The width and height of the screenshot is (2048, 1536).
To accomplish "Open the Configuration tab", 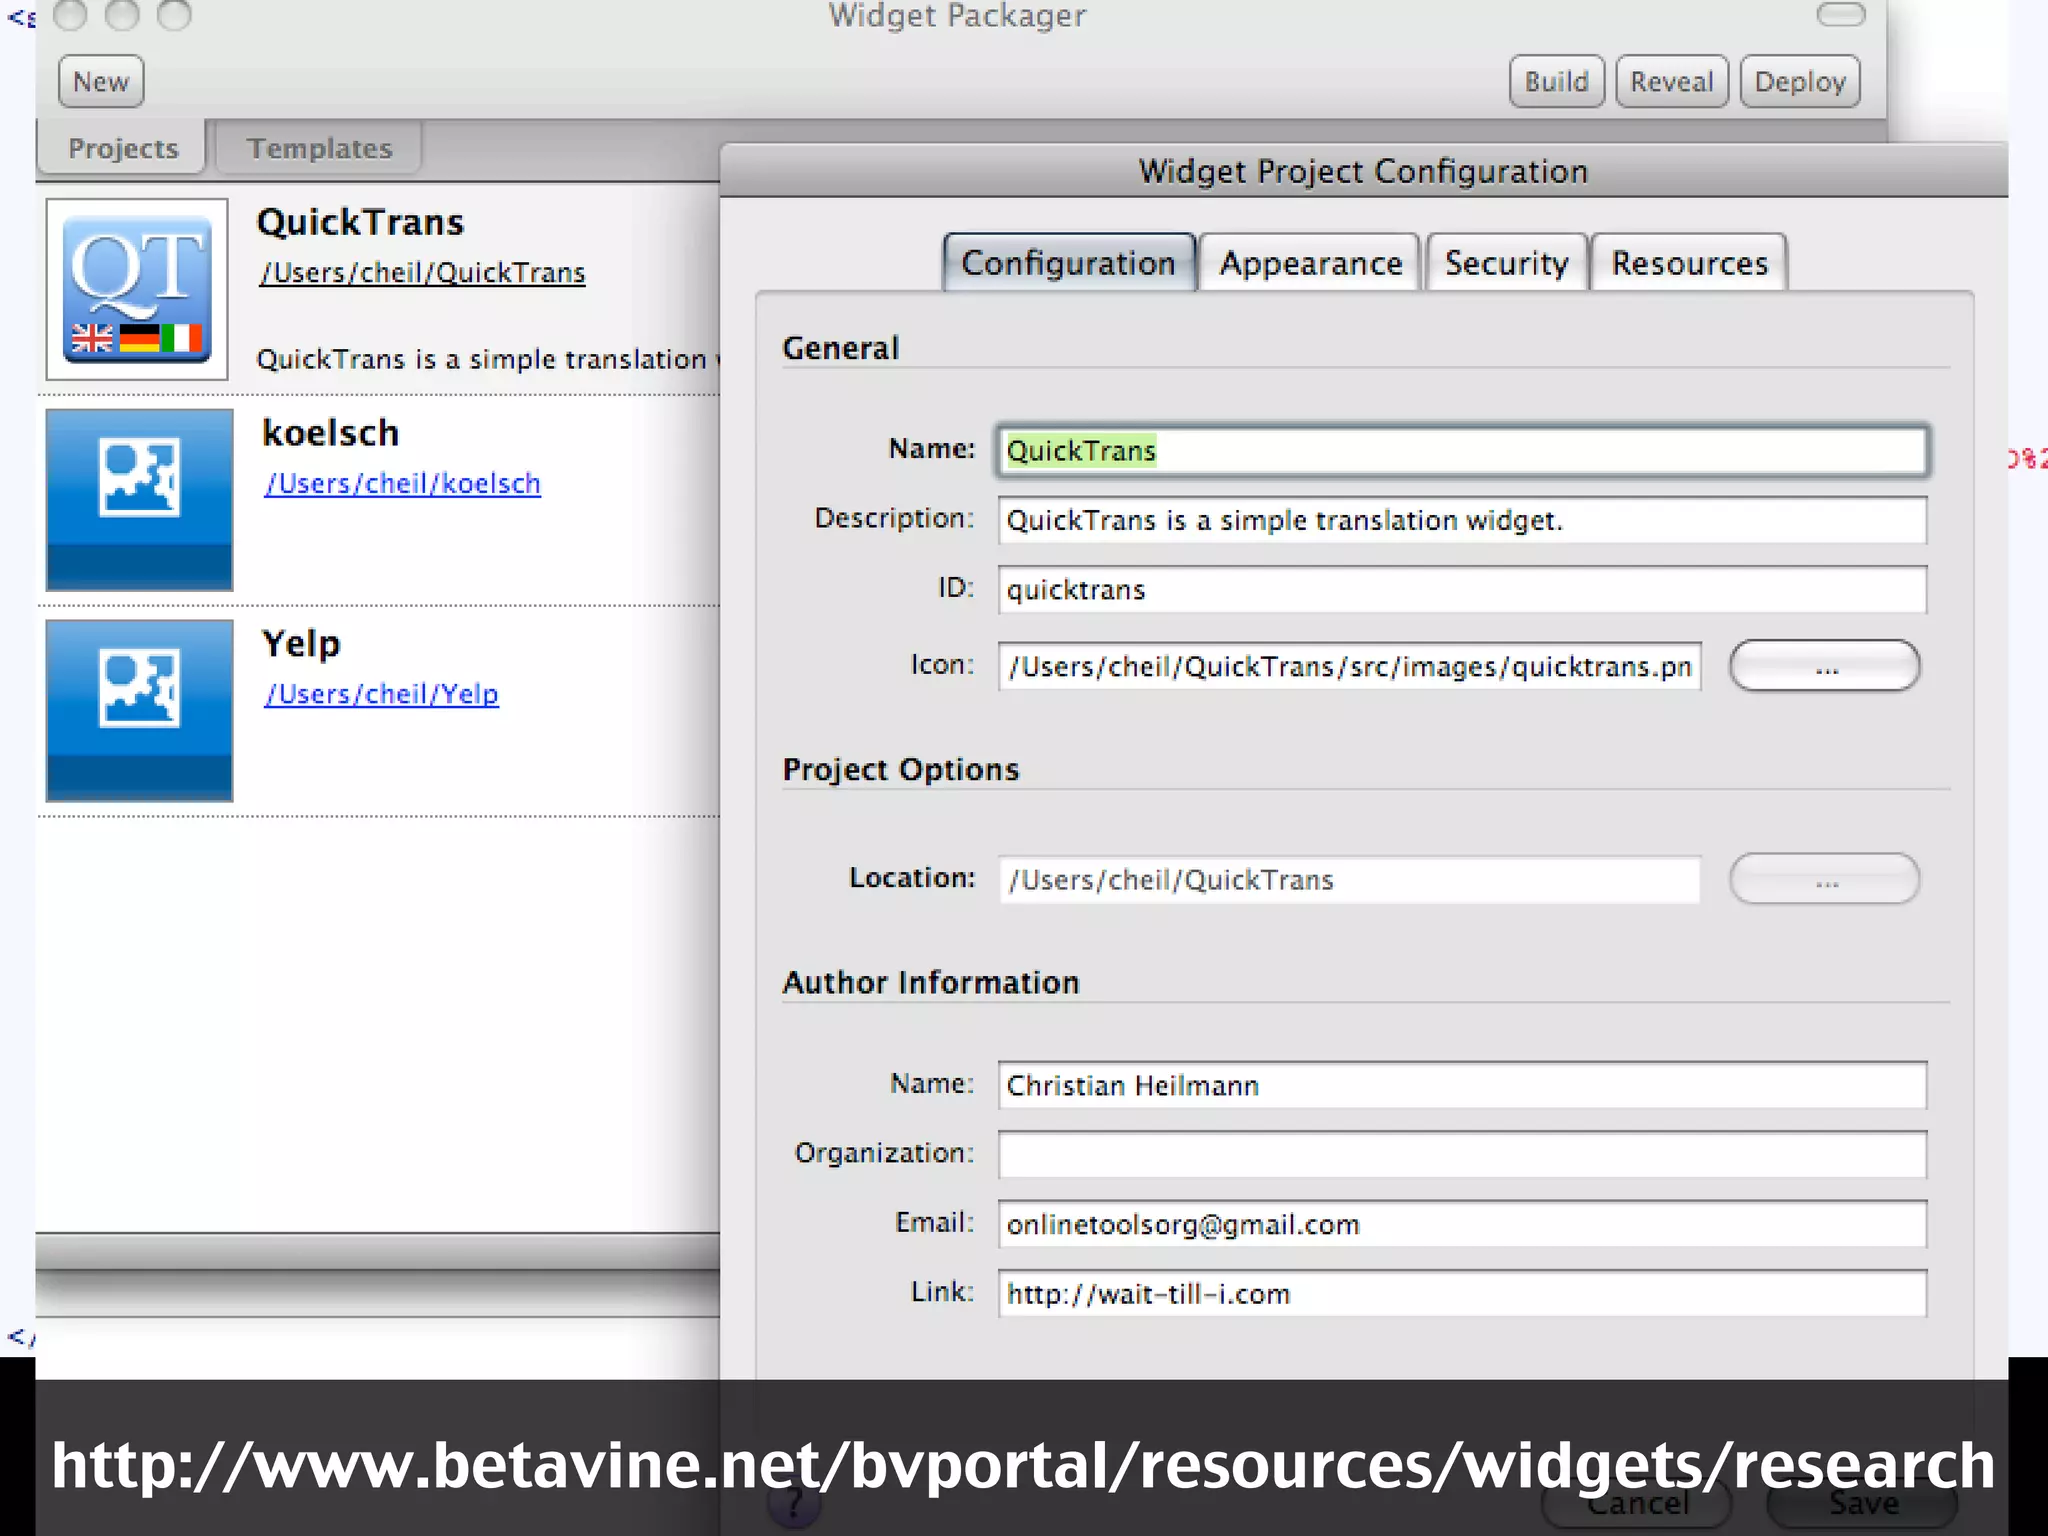I will click(1068, 263).
